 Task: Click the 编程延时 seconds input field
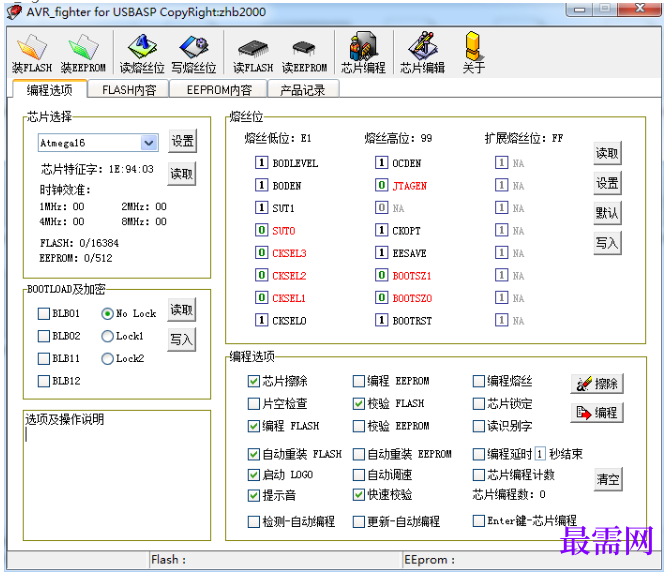(x=540, y=454)
